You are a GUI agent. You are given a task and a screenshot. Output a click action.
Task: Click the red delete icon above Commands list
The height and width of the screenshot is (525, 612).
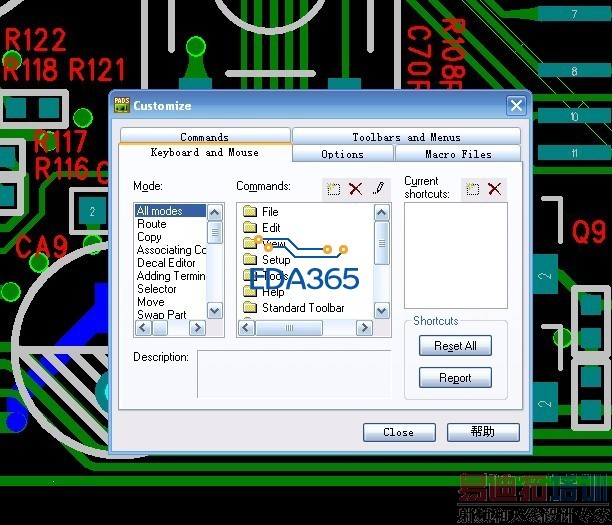tap(355, 189)
